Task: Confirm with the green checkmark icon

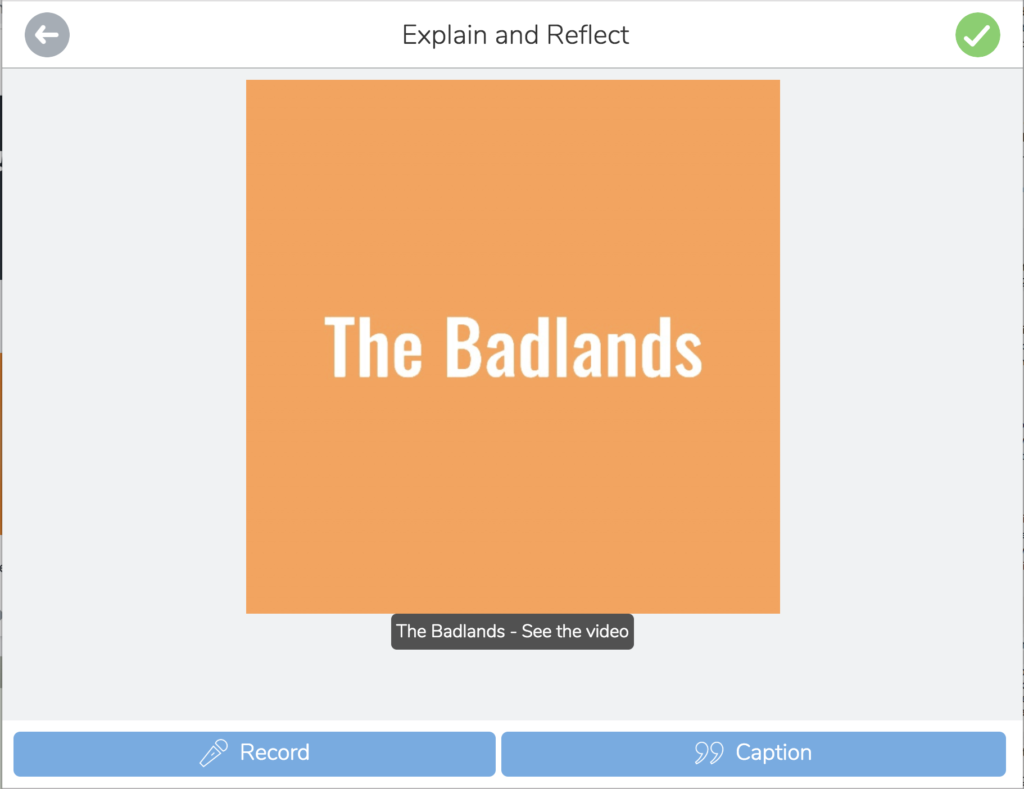Action: click(977, 36)
